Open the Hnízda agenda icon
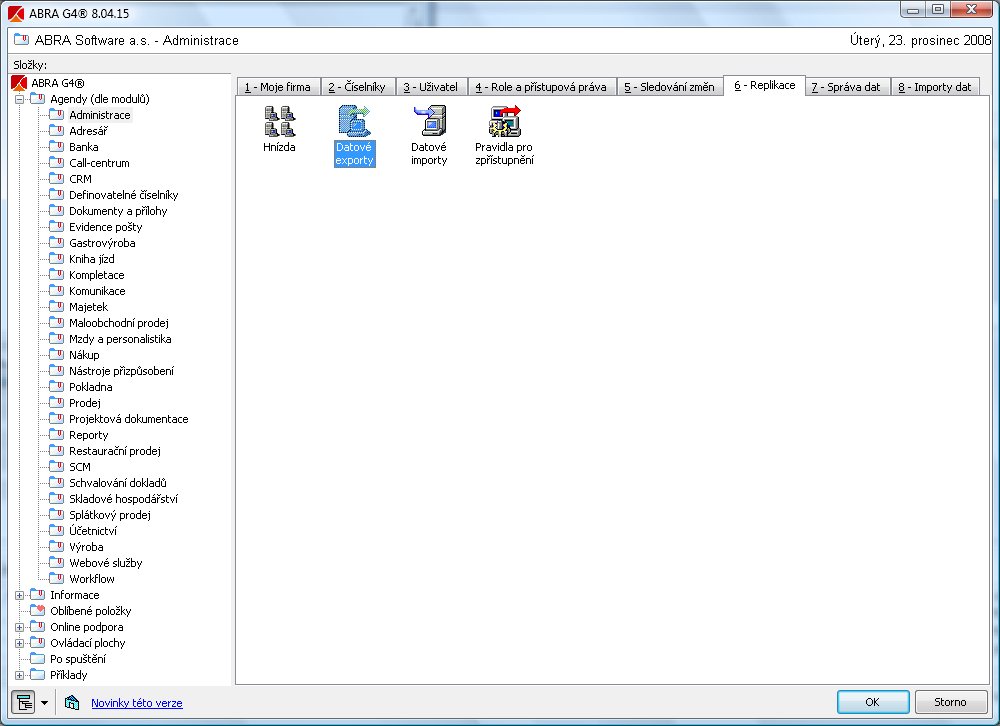The width and height of the screenshot is (1000, 726). (x=279, y=121)
